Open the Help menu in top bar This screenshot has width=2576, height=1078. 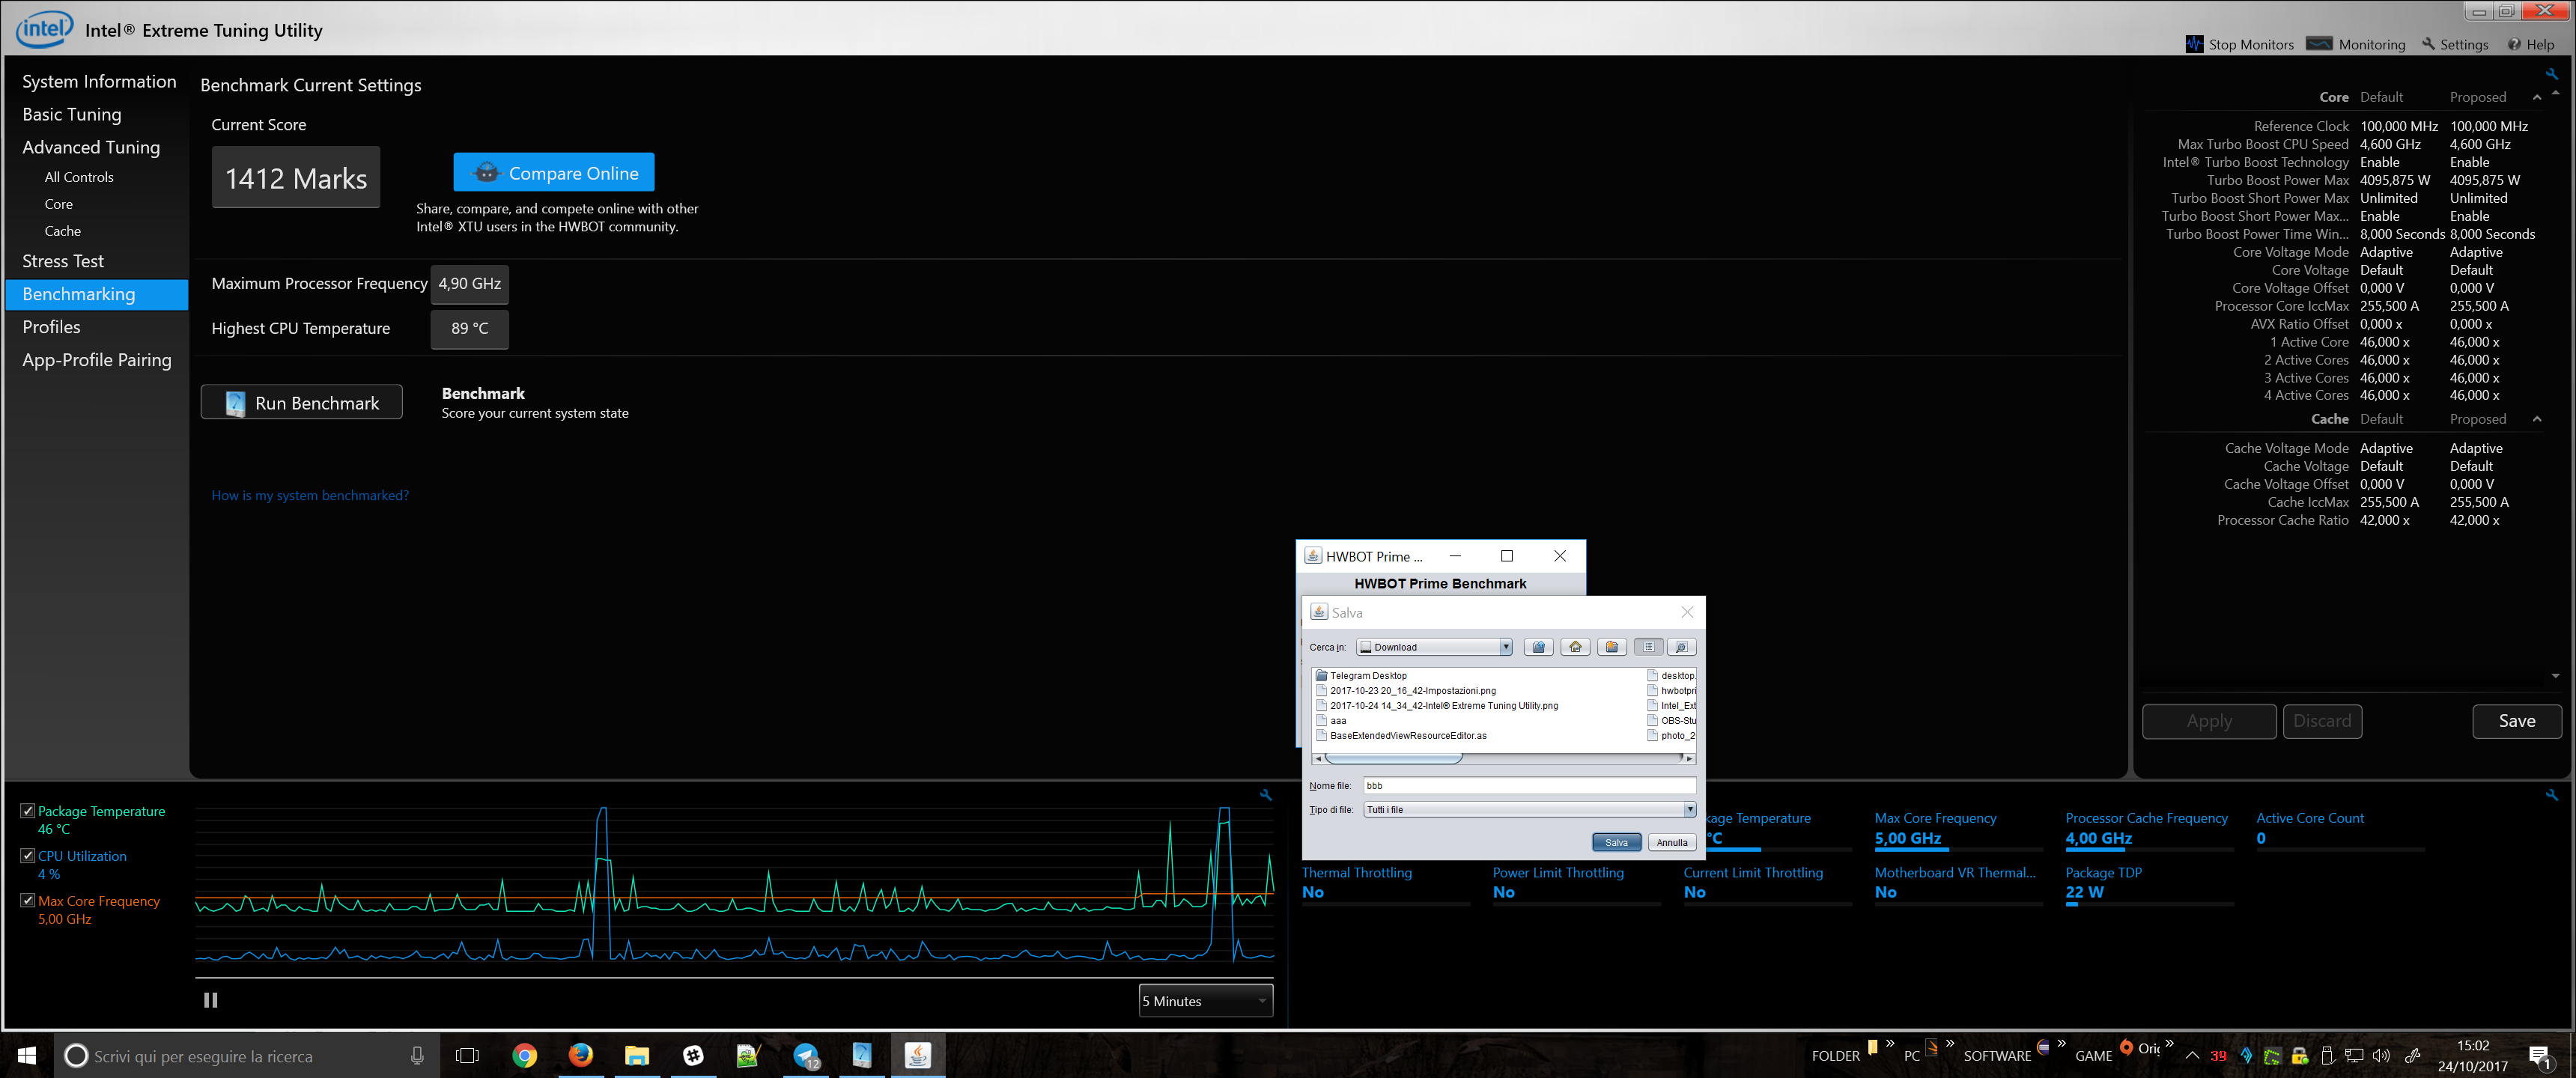point(2530,44)
